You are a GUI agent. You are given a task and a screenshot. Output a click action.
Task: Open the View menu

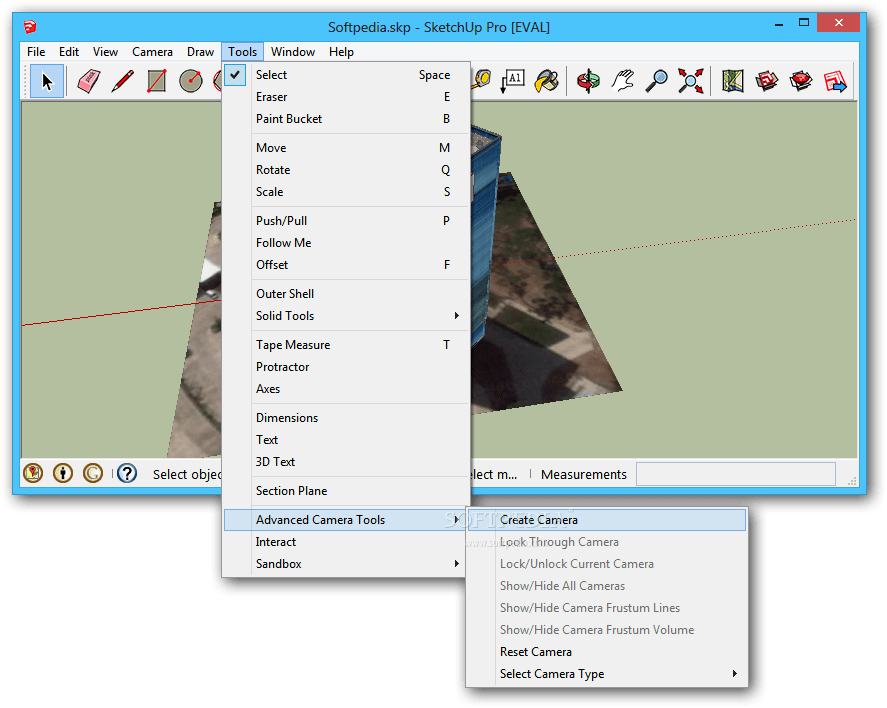tap(105, 51)
